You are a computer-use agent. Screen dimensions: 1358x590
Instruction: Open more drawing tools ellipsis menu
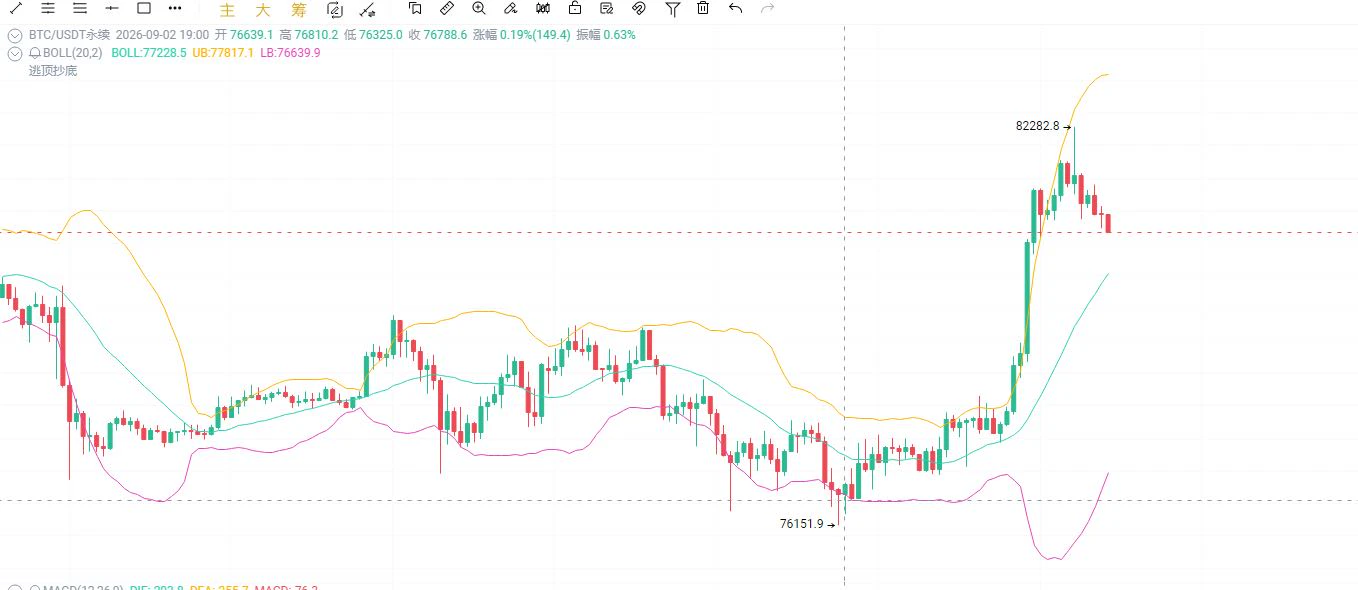coord(176,8)
